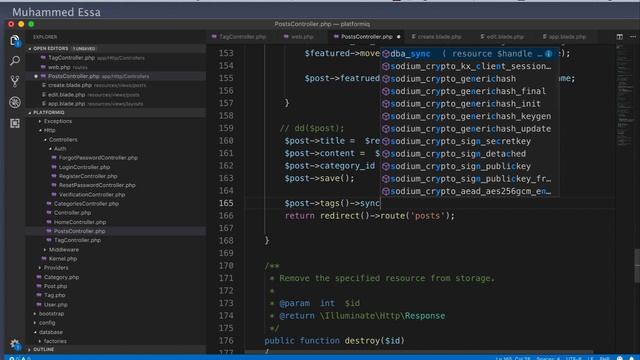Open LoginController.php file
640x360 pixels.
click(x=84, y=167)
